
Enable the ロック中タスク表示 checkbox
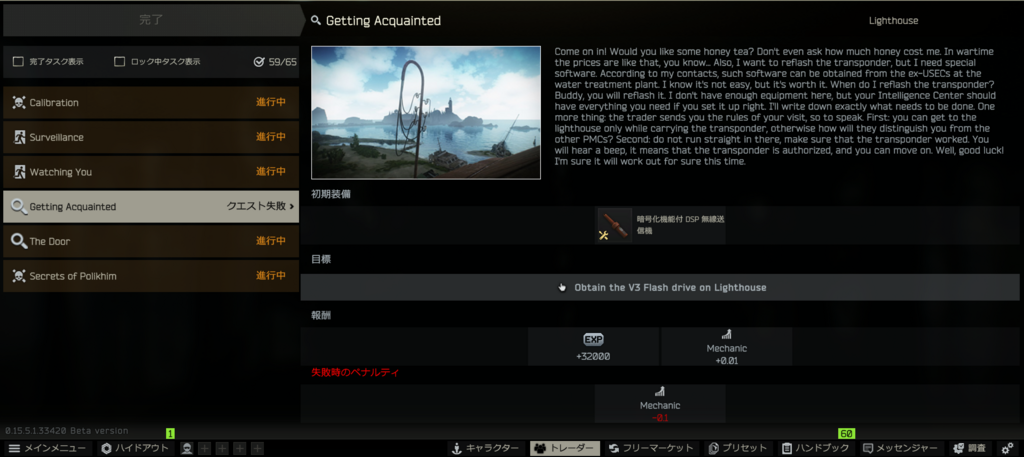coord(120,62)
